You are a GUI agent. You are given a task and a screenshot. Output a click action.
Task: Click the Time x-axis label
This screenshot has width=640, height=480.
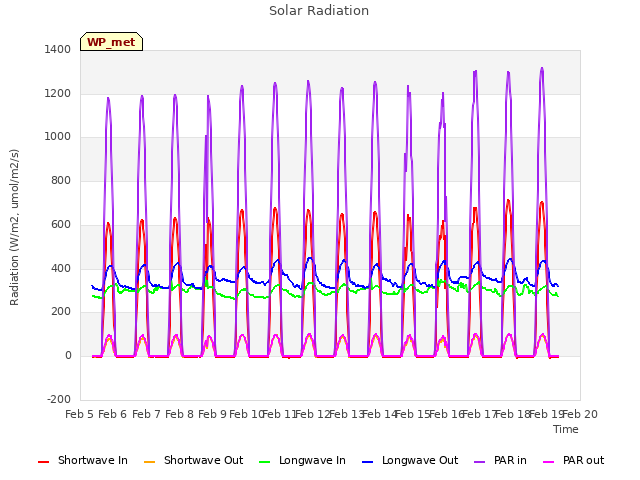pyautogui.click(x=566, y=429)
